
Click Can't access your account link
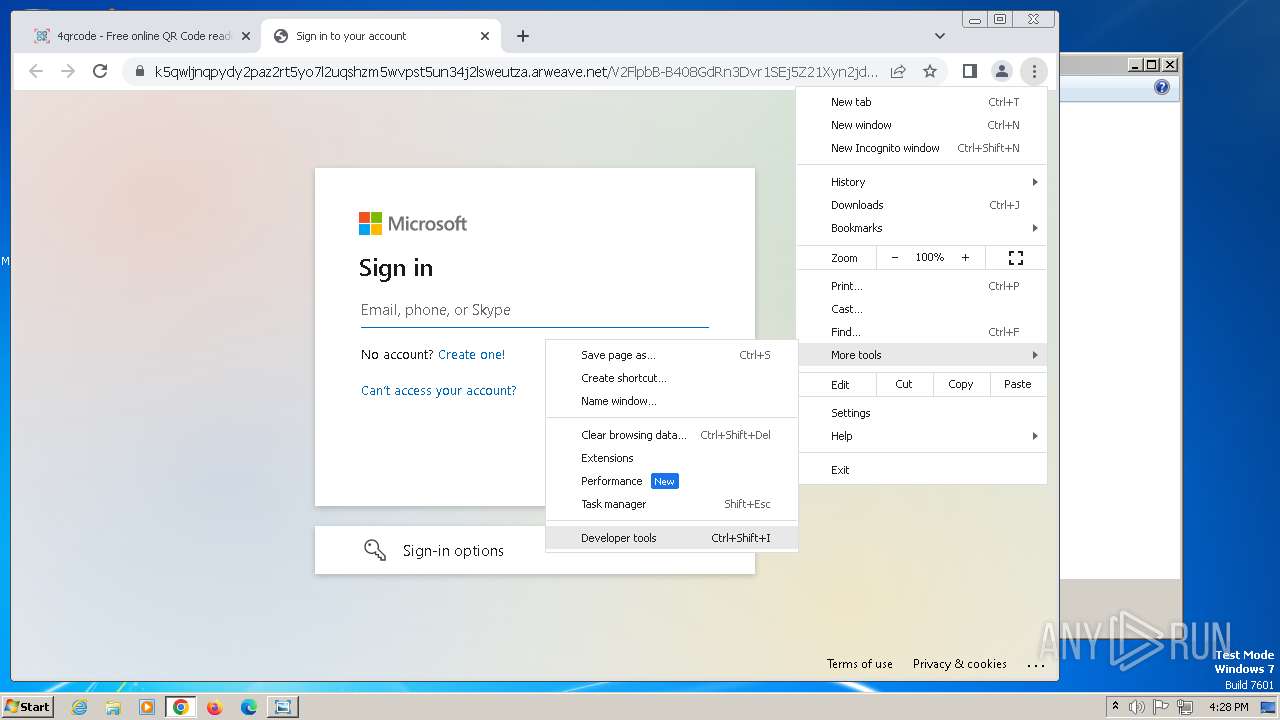(439, 391)
